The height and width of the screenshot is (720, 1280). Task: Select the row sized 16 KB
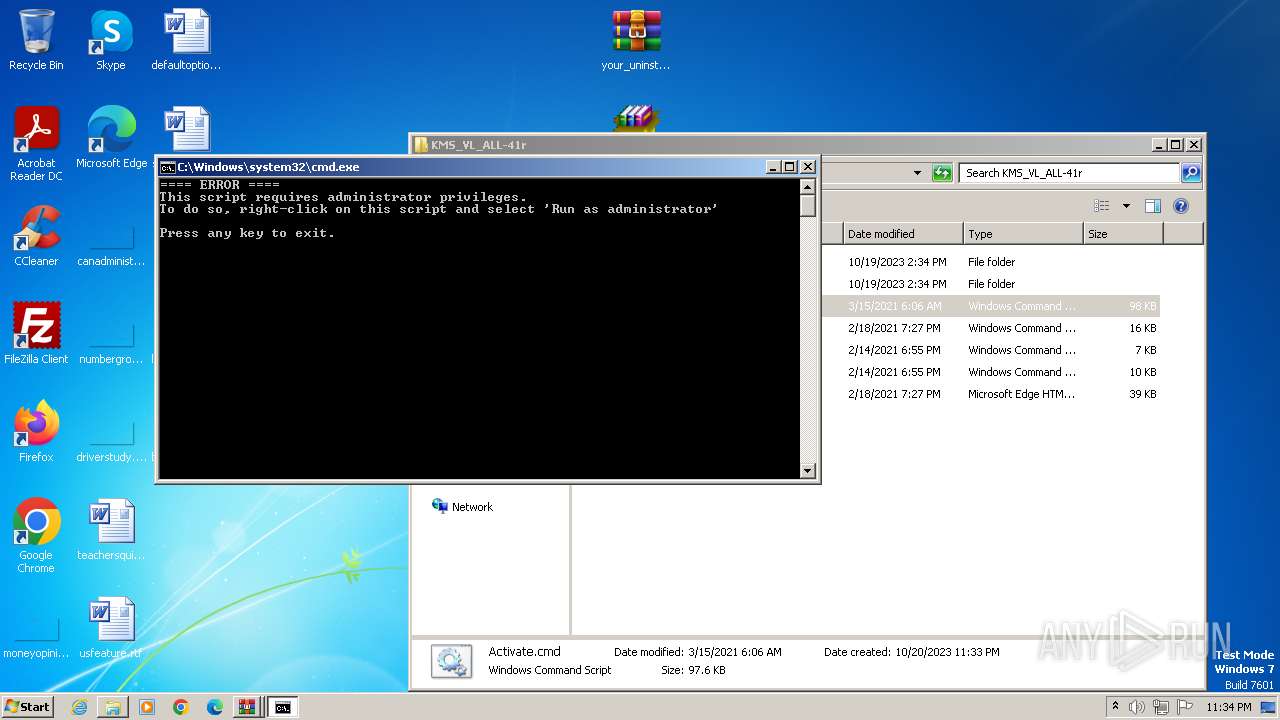click(x=990, y=328)
